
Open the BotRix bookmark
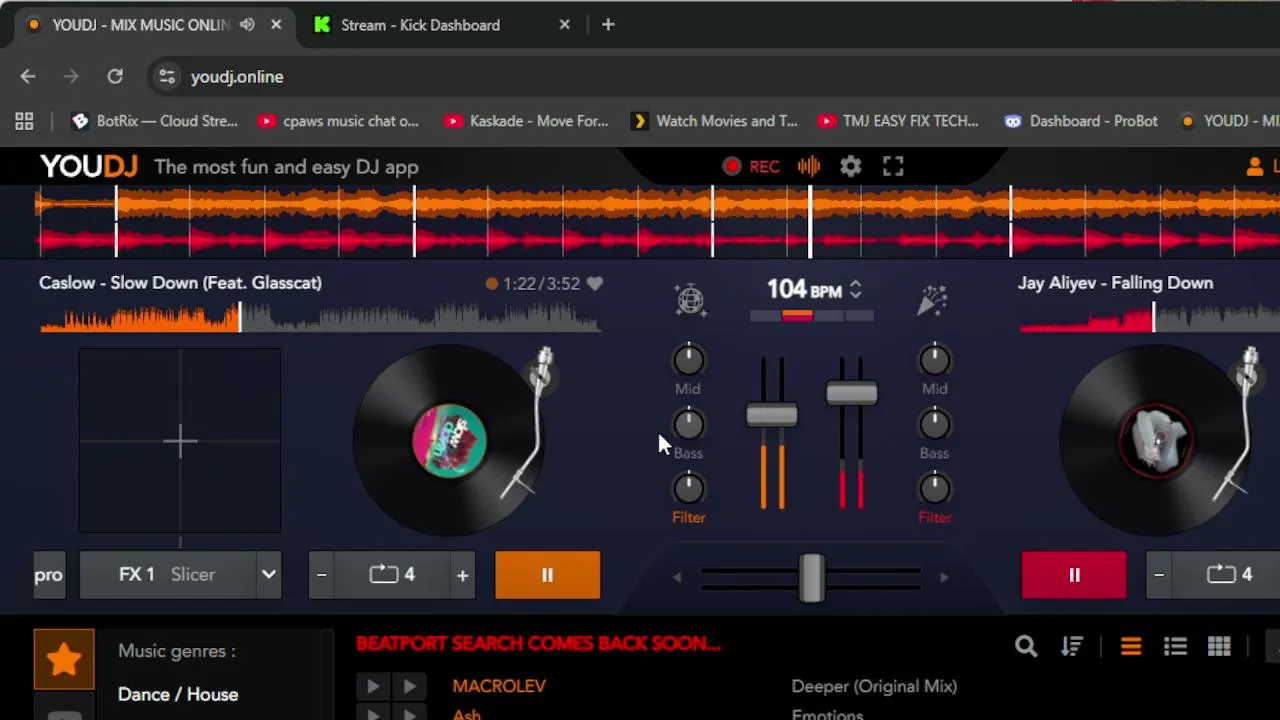[155, 121]
